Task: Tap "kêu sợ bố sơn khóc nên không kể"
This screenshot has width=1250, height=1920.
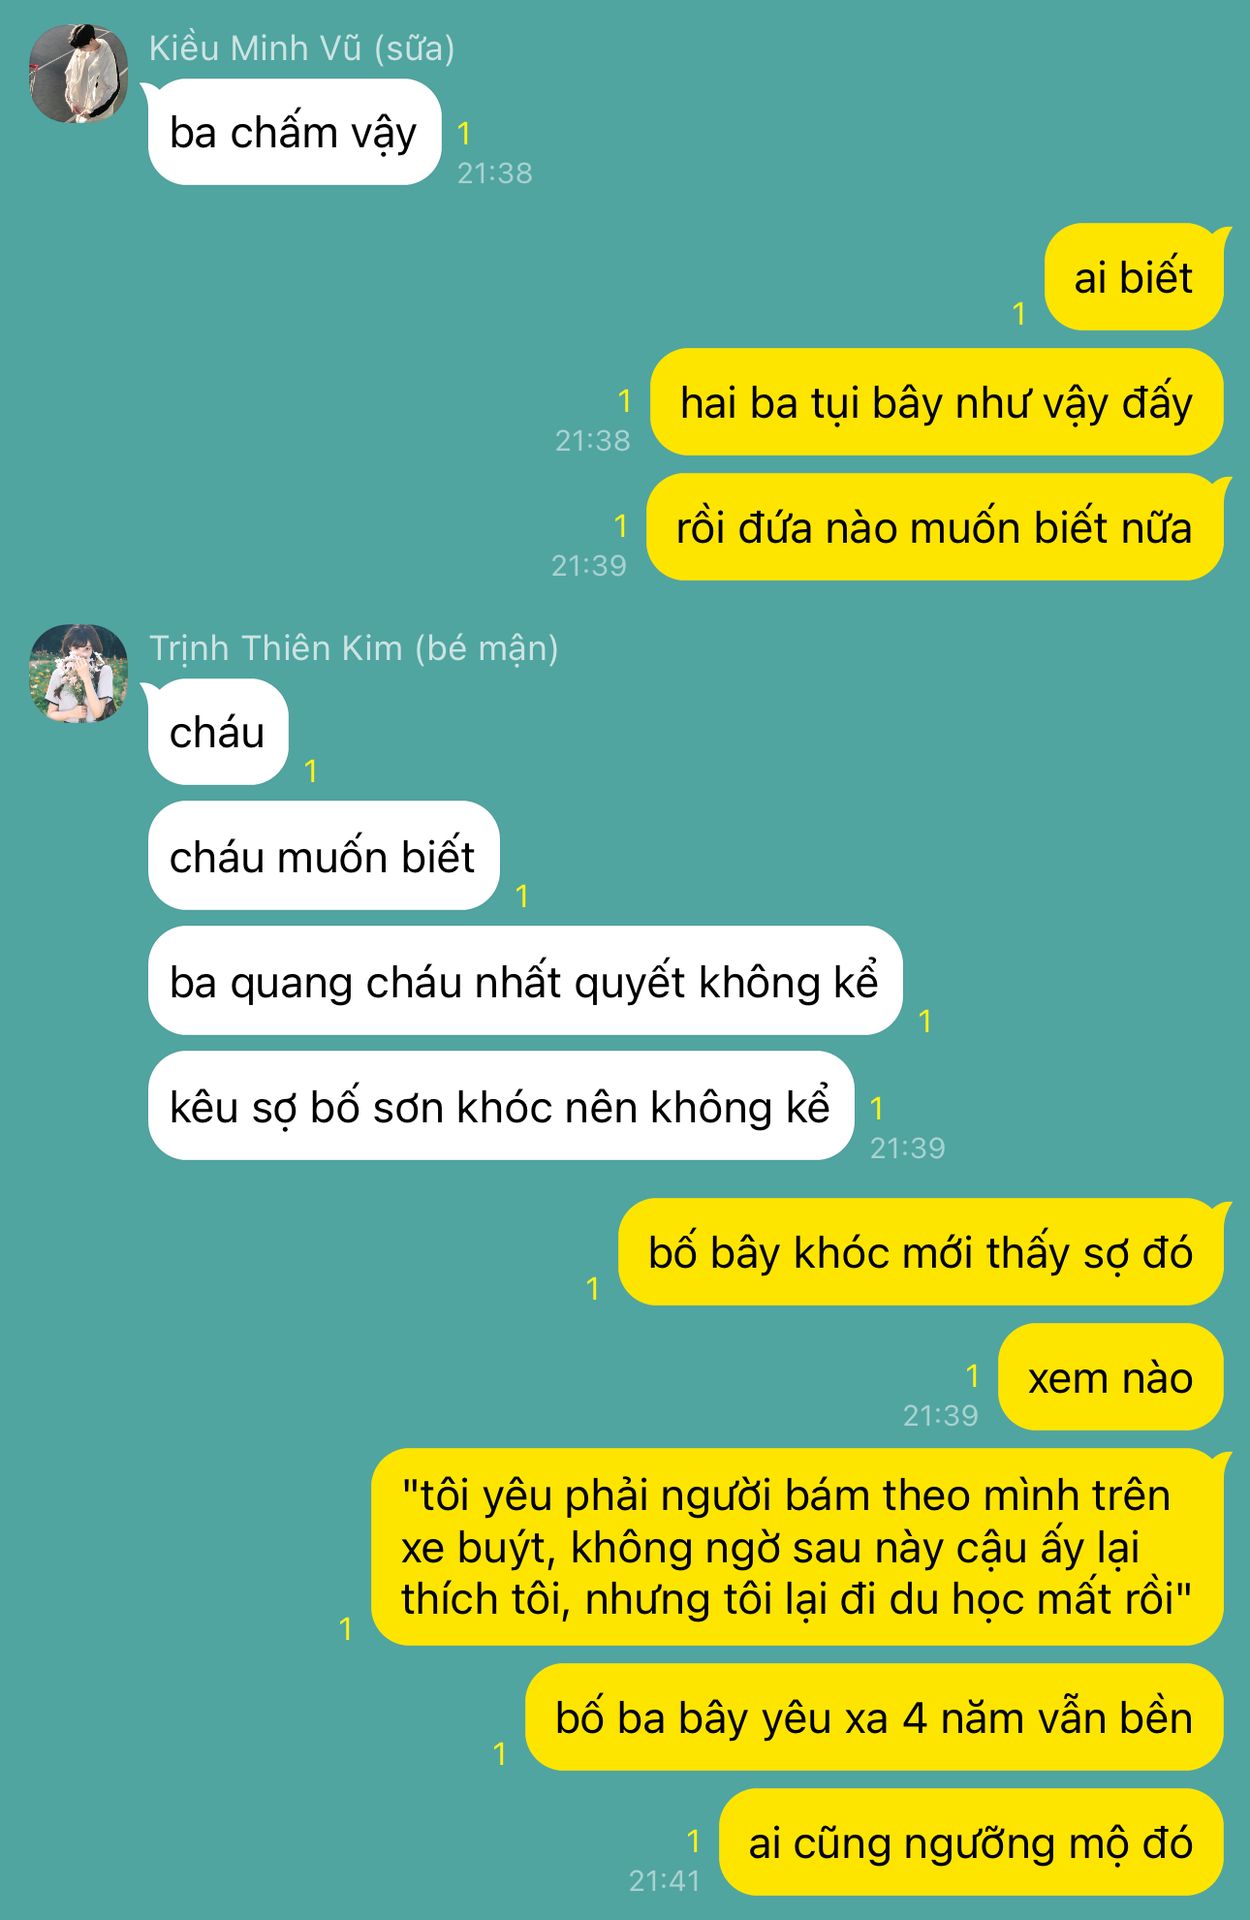Action: [500, 1106]
